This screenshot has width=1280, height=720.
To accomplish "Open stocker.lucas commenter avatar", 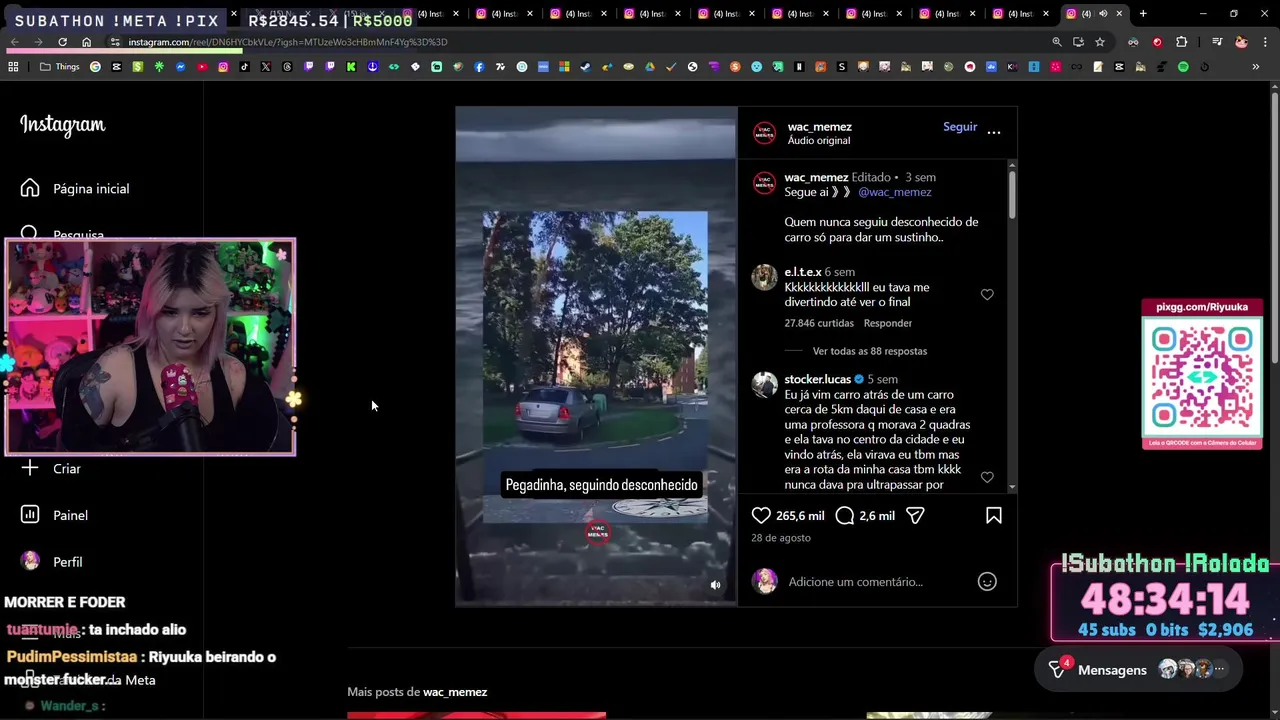I will point(764,385).
